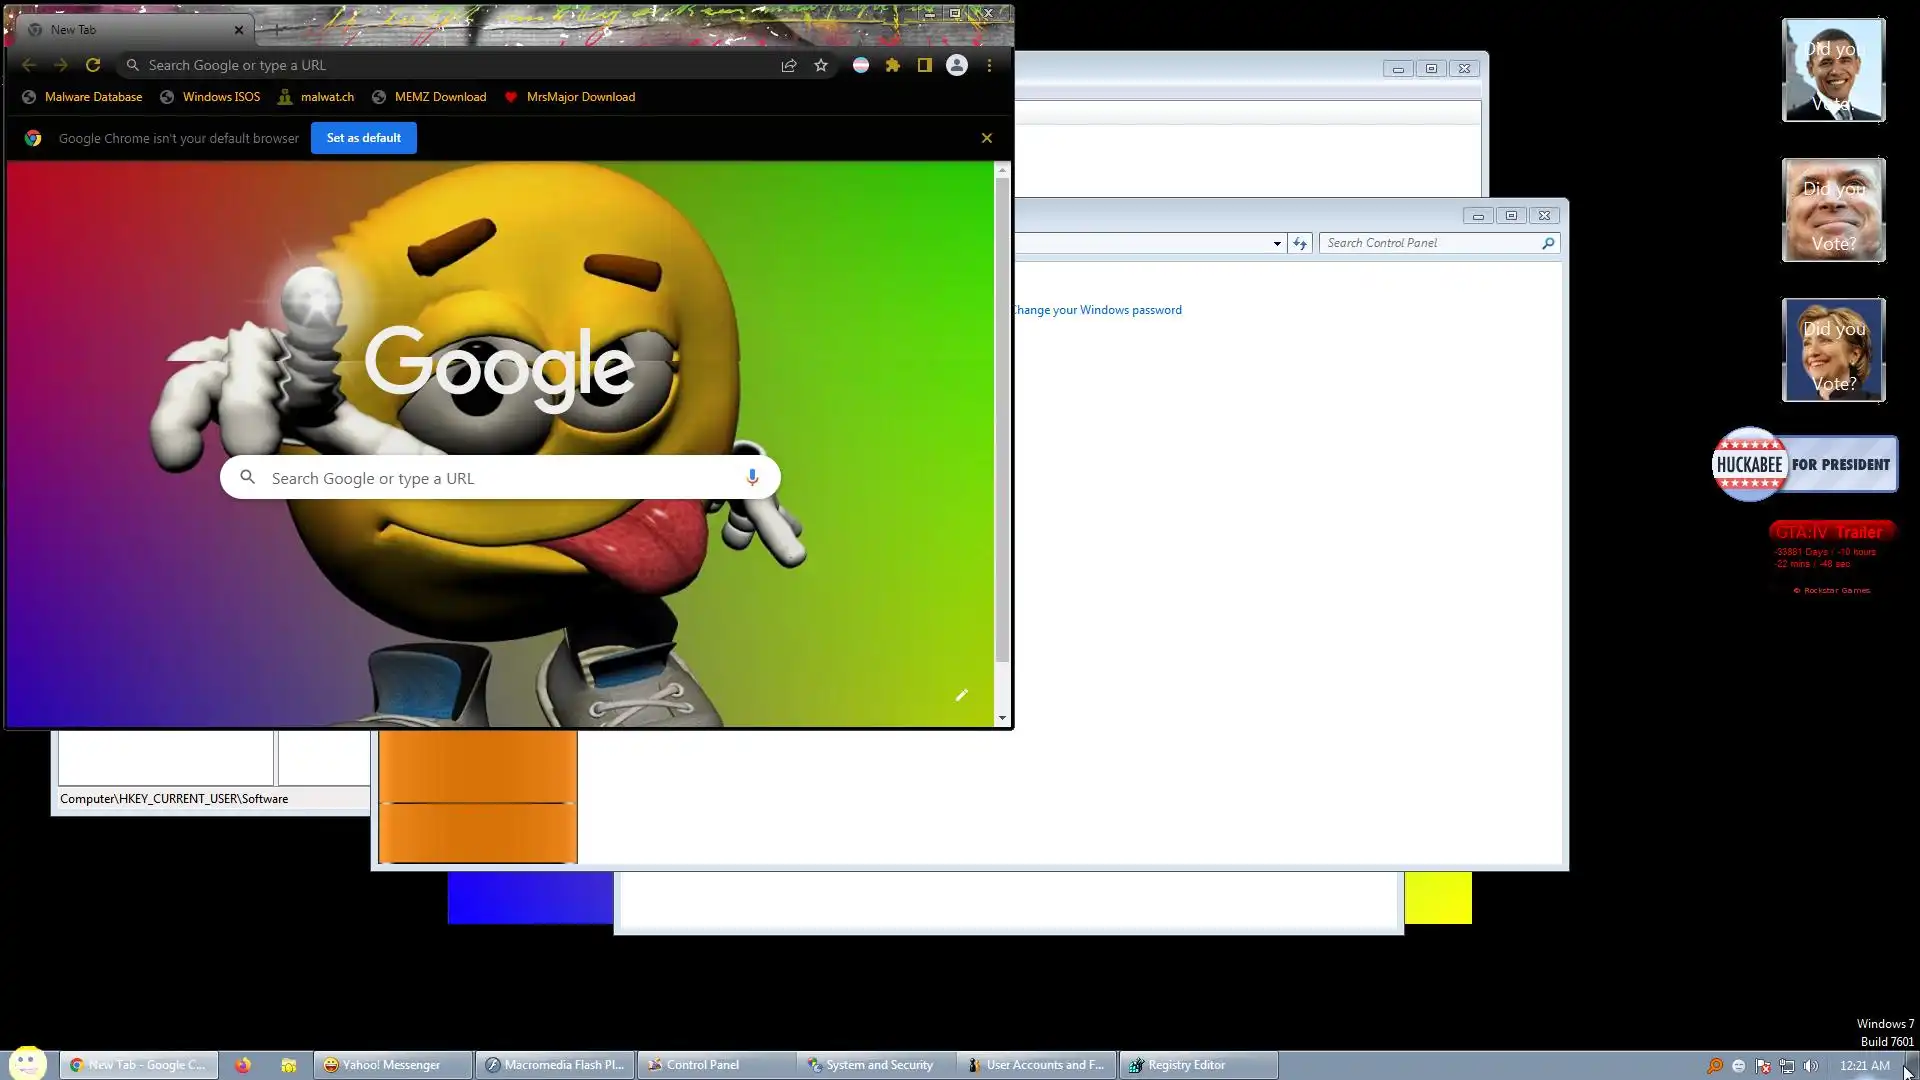Click the share page icon in the address bar
The width and height of the screenshot is (1920, 1080).
789,65
